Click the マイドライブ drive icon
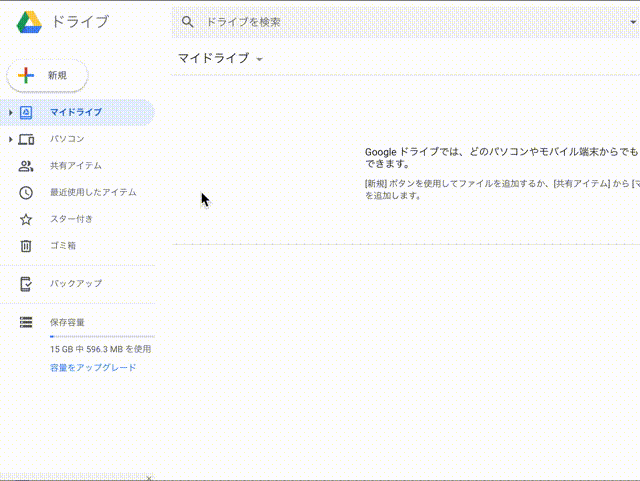The width and height of the screenshot is (640, 481). point(26,112)
